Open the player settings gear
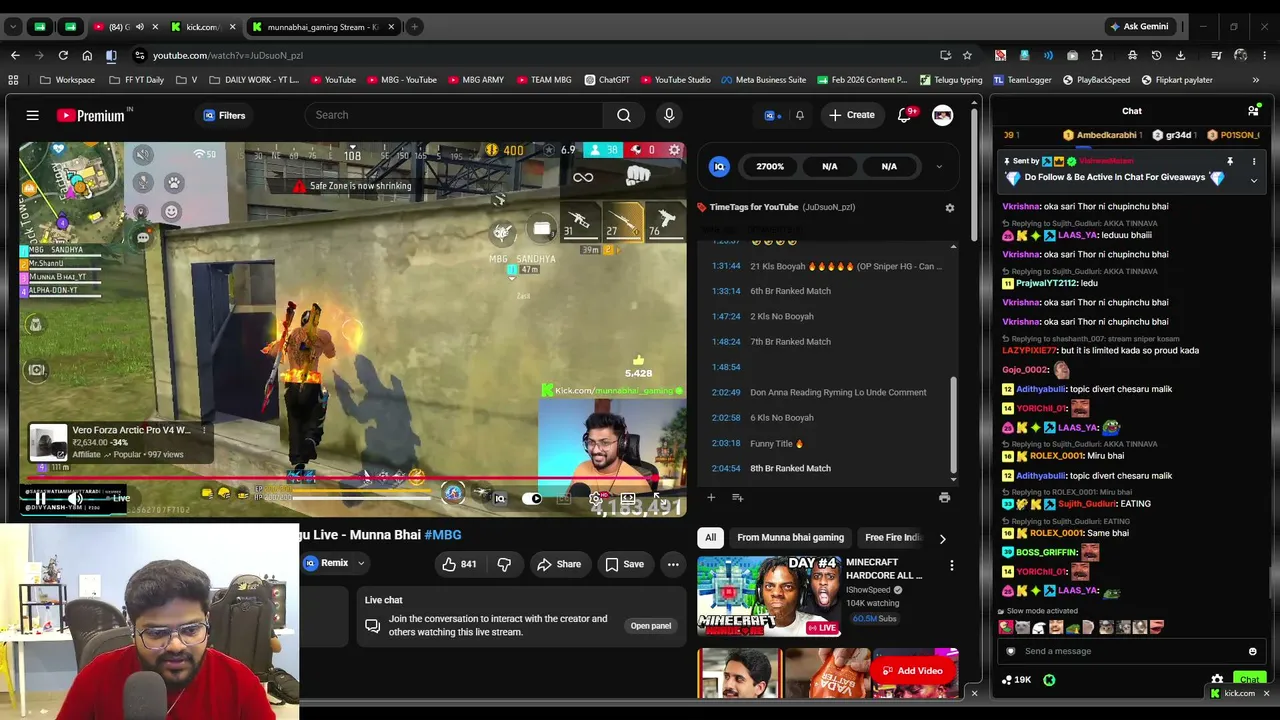Image resolution: width=1280 pixels, height=720 pixels. coord(596,498)
